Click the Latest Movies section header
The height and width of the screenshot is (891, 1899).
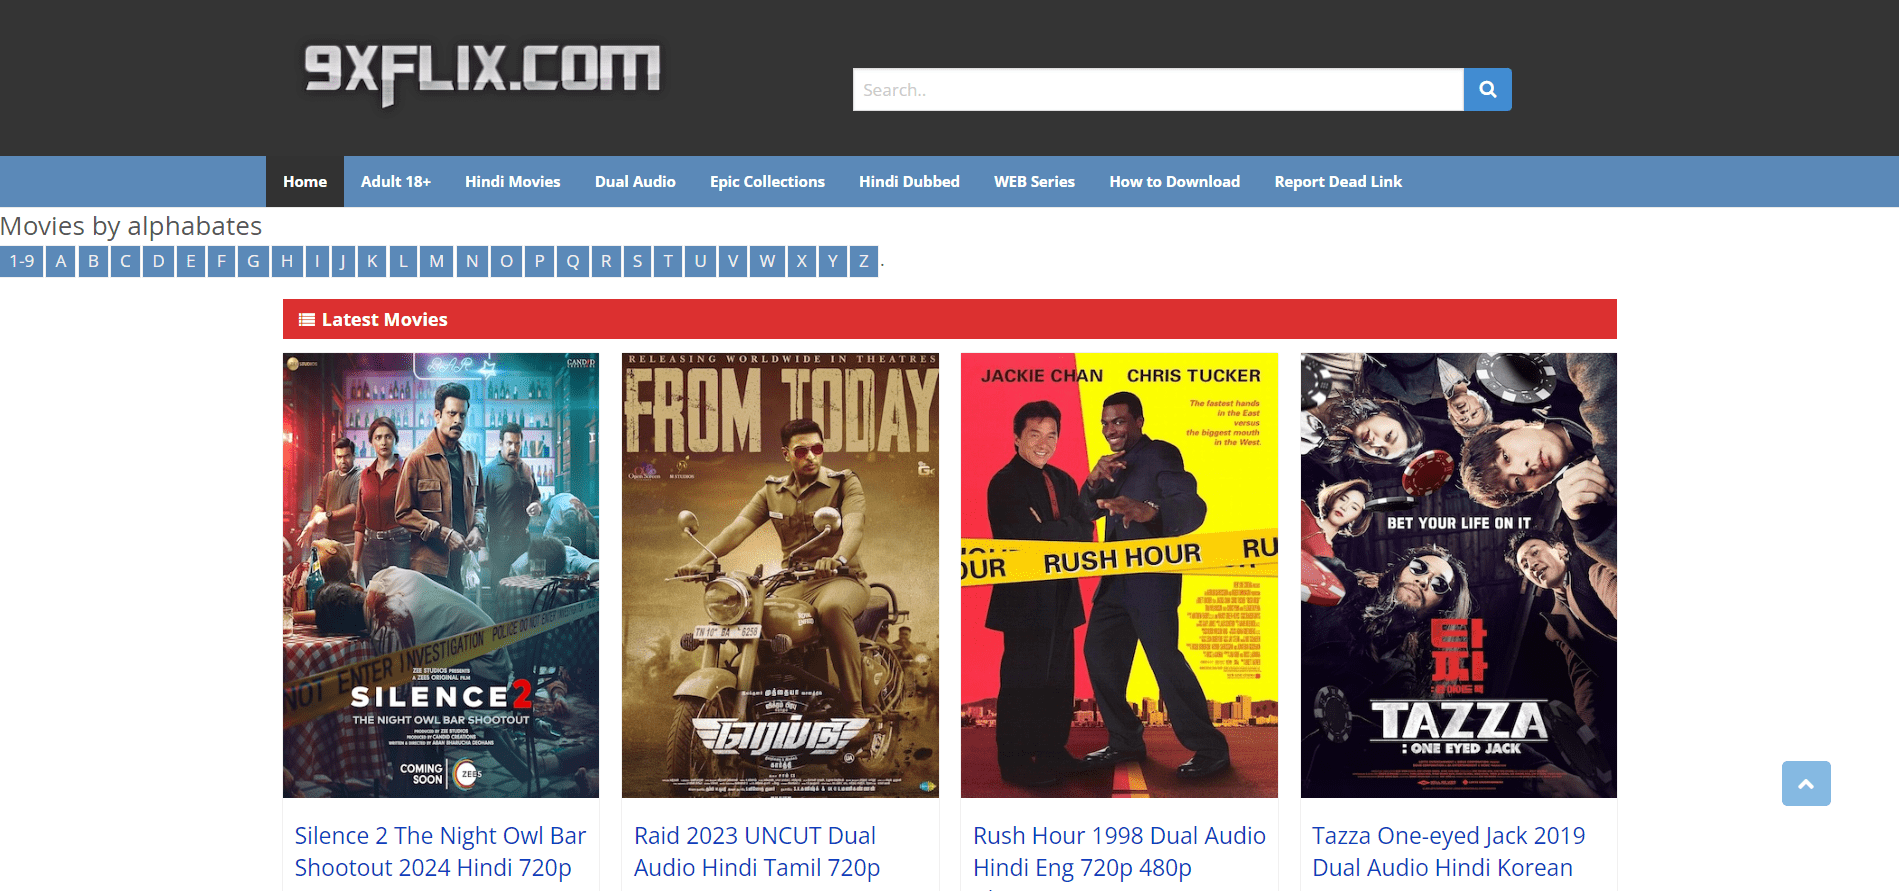(x=950, y=319)
